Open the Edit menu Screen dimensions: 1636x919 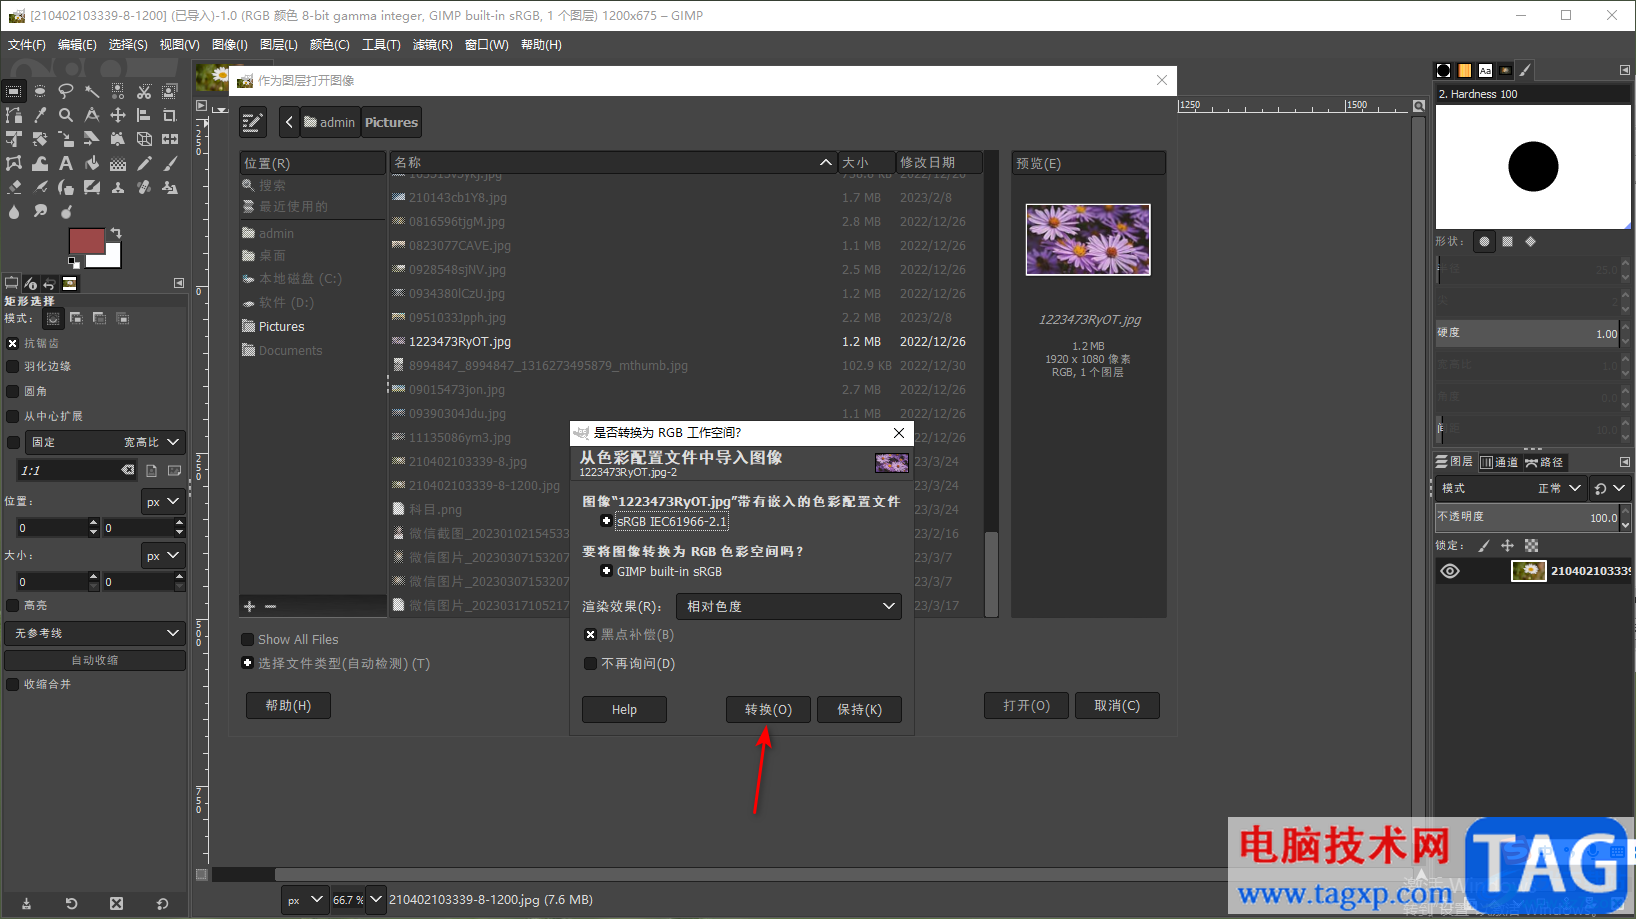click(77, 45)
